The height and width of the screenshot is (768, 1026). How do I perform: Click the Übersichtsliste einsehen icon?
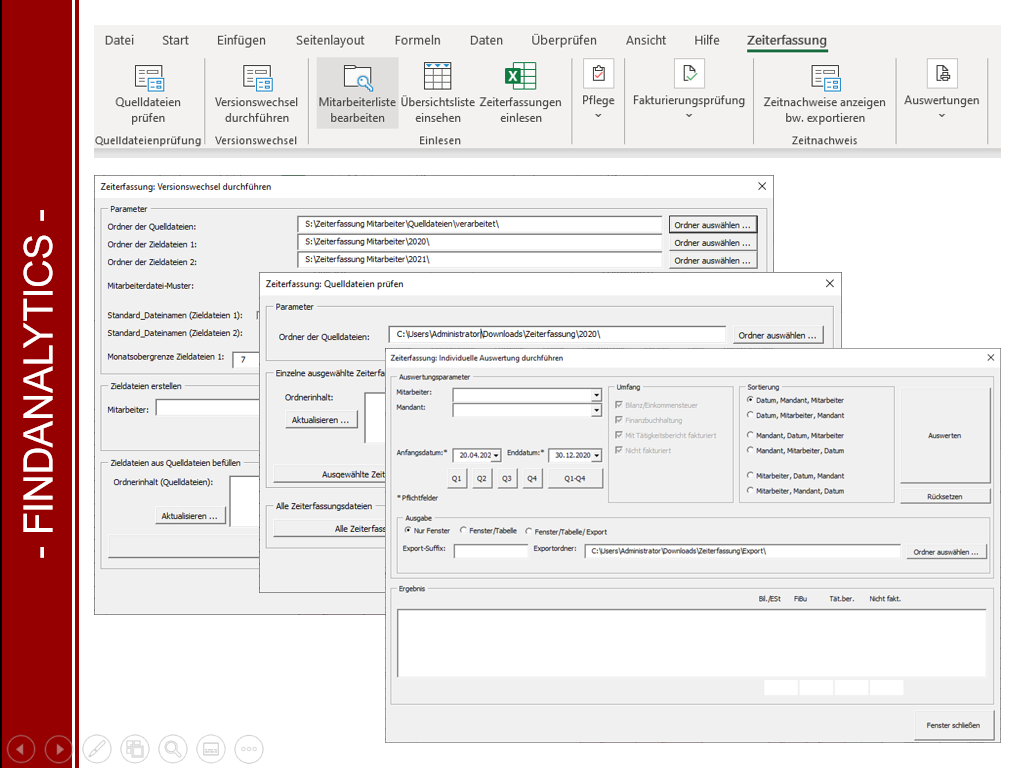437,78
